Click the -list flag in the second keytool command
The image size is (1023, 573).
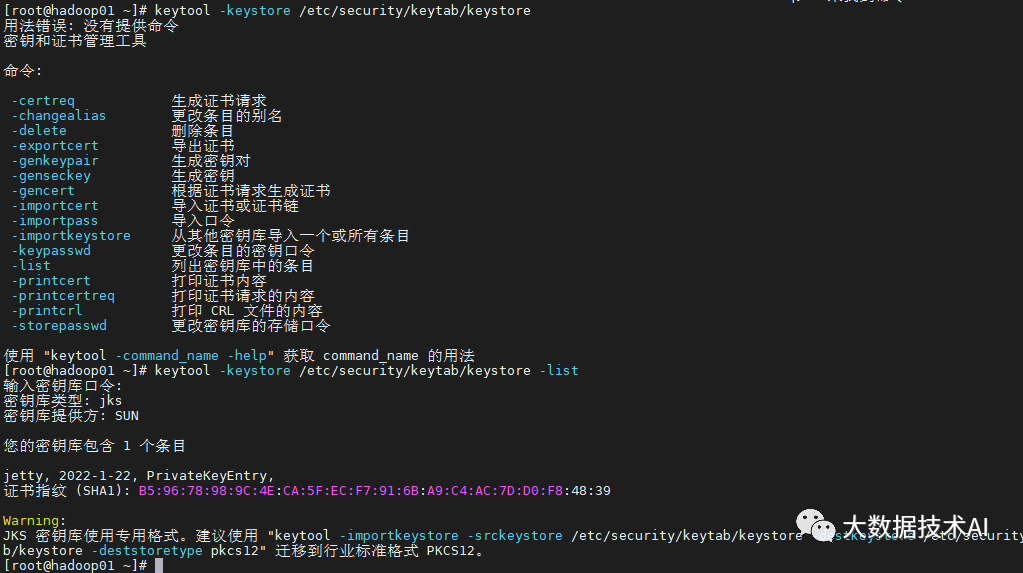tap(559, 371)
